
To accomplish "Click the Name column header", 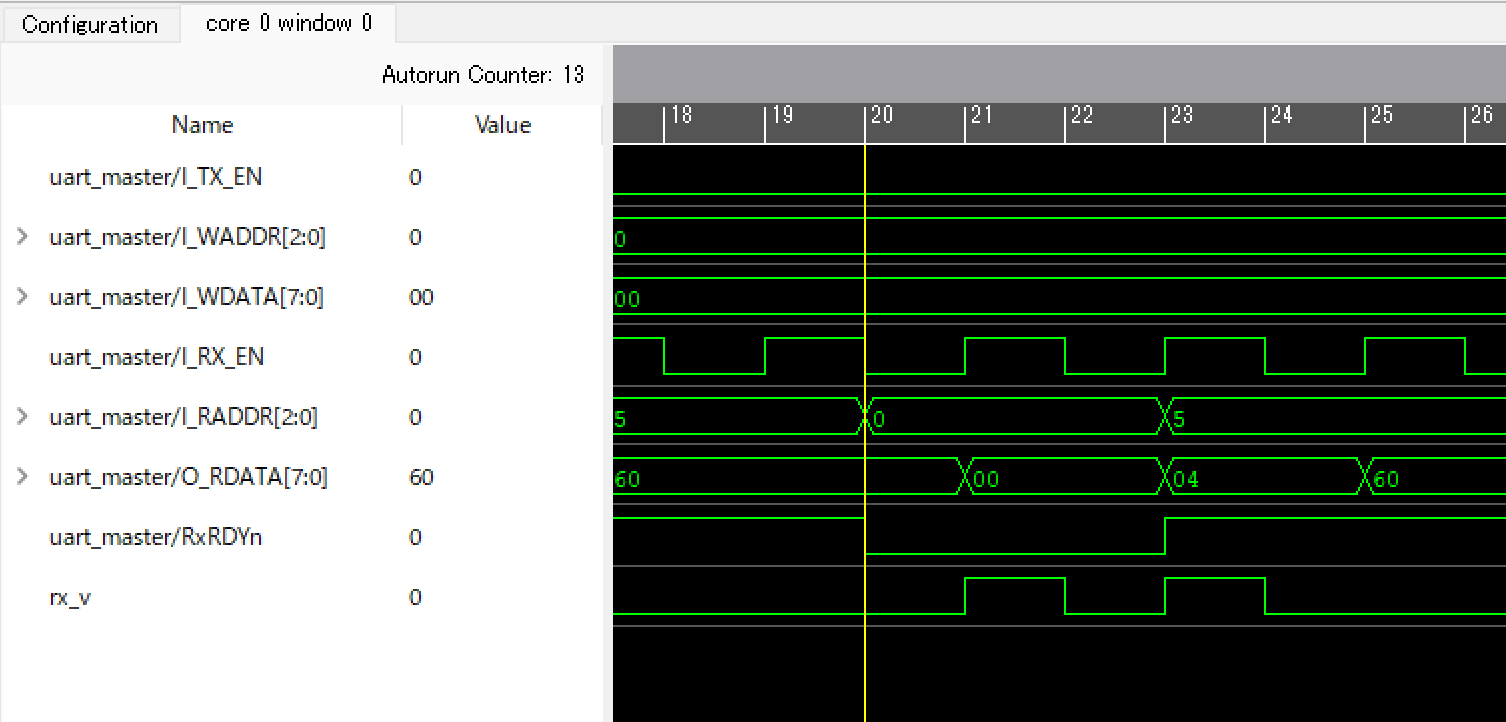I will click(x=202, y=125).
